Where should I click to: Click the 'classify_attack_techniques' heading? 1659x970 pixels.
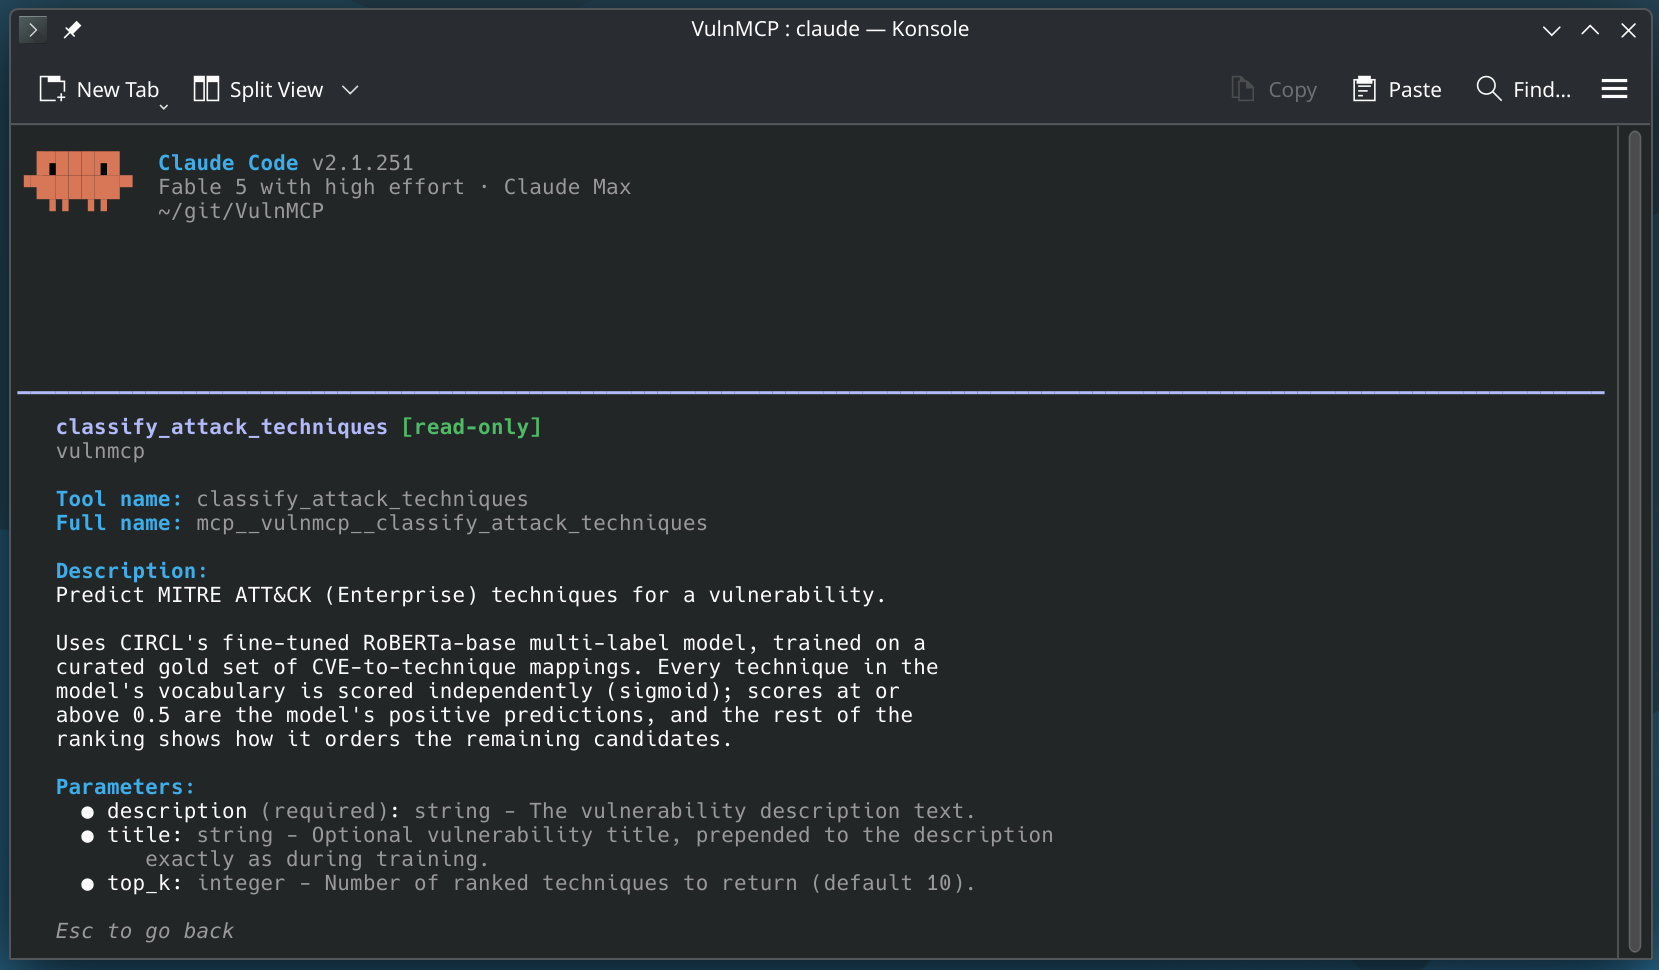pos(221,427)
